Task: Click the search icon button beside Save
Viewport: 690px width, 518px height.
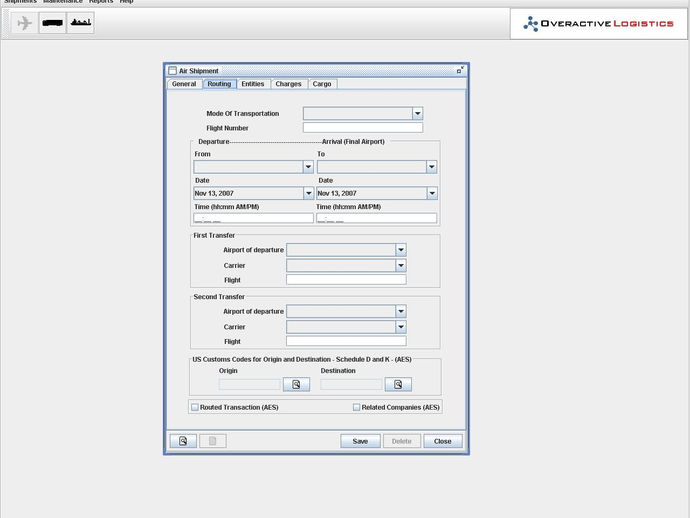Action: [x=183, y=441]
